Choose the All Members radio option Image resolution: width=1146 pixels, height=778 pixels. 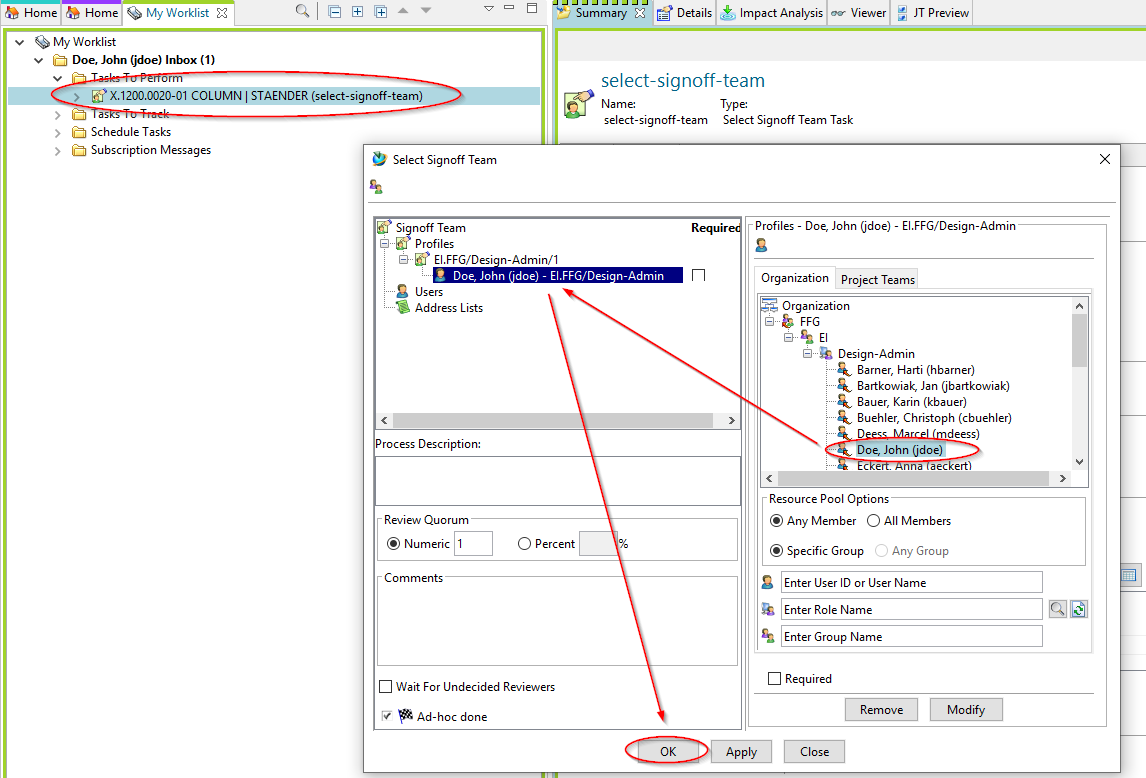[x=873, y=521]
